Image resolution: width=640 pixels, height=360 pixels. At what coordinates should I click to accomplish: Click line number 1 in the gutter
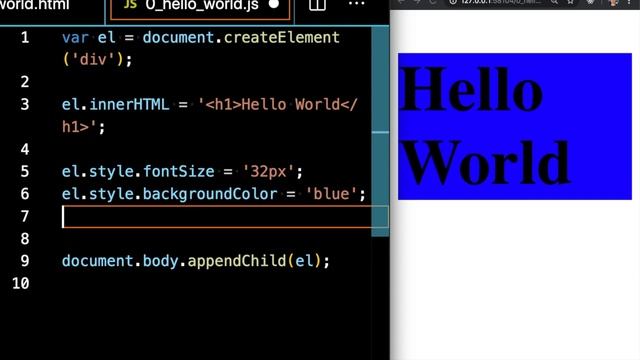[25, 38]
